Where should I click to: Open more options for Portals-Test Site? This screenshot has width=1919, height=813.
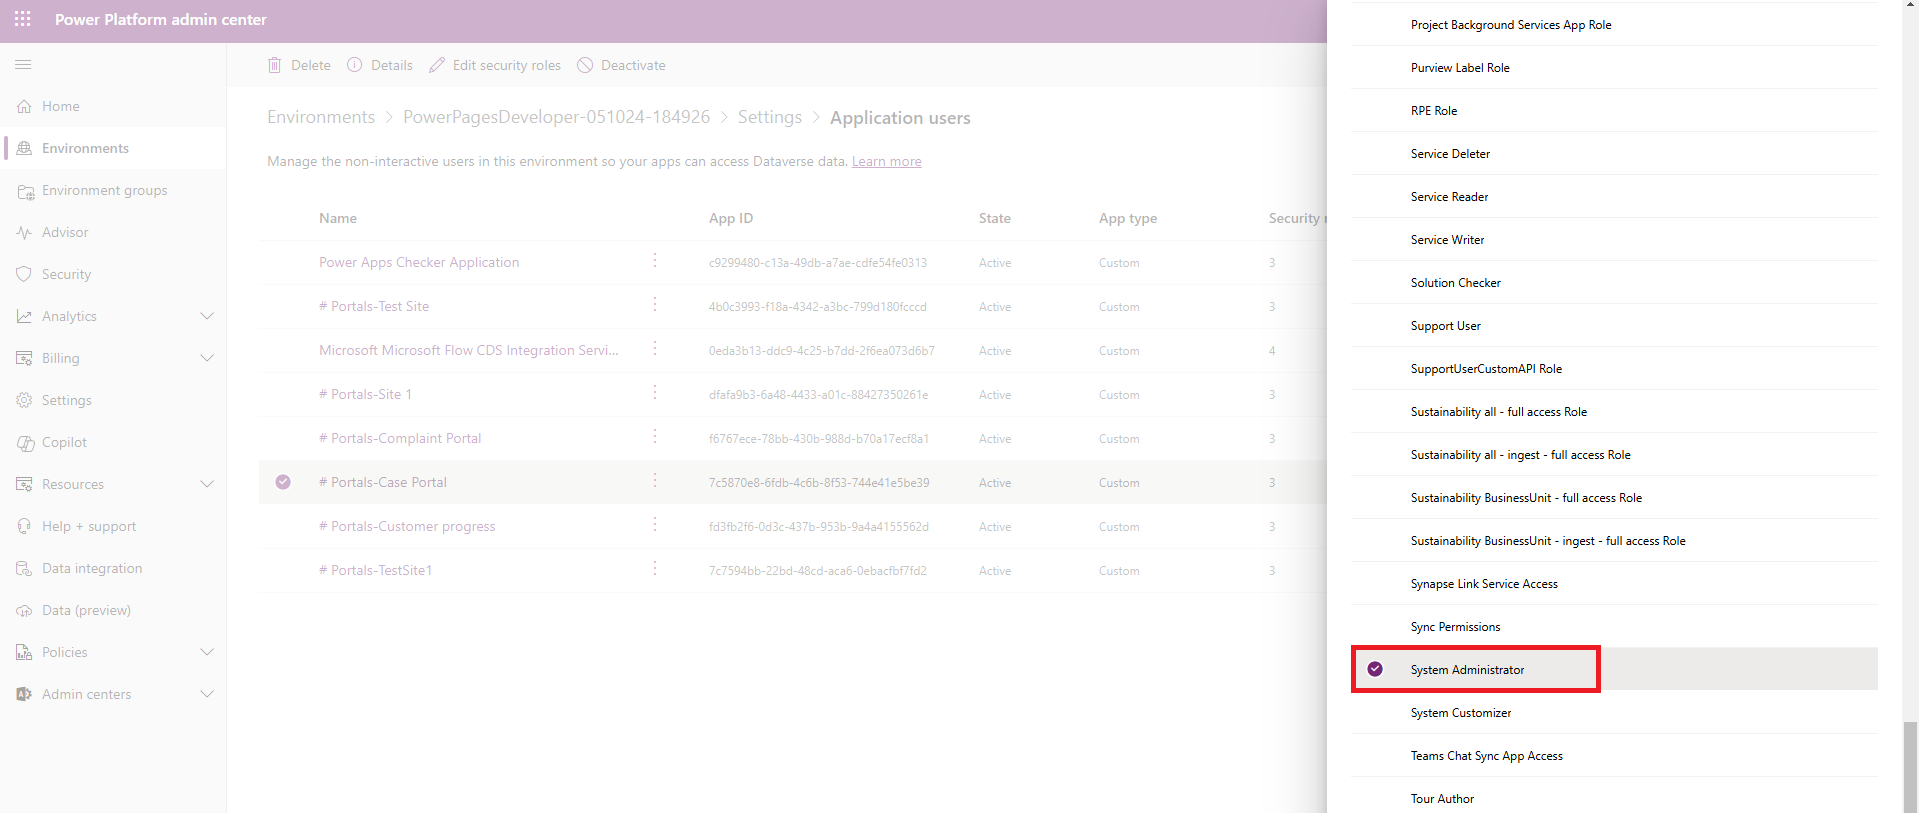coord(655,305)
